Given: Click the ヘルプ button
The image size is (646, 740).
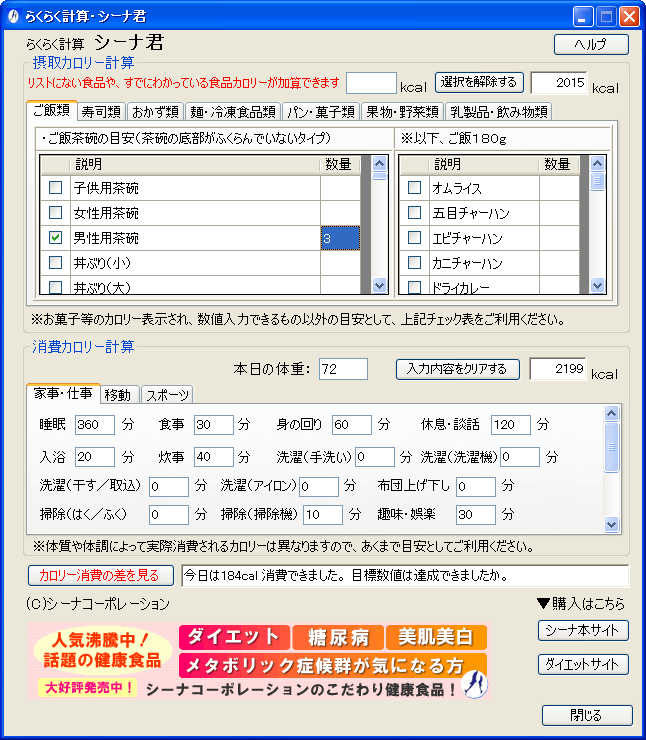Looking at the screenshot, I should point(591,44).
